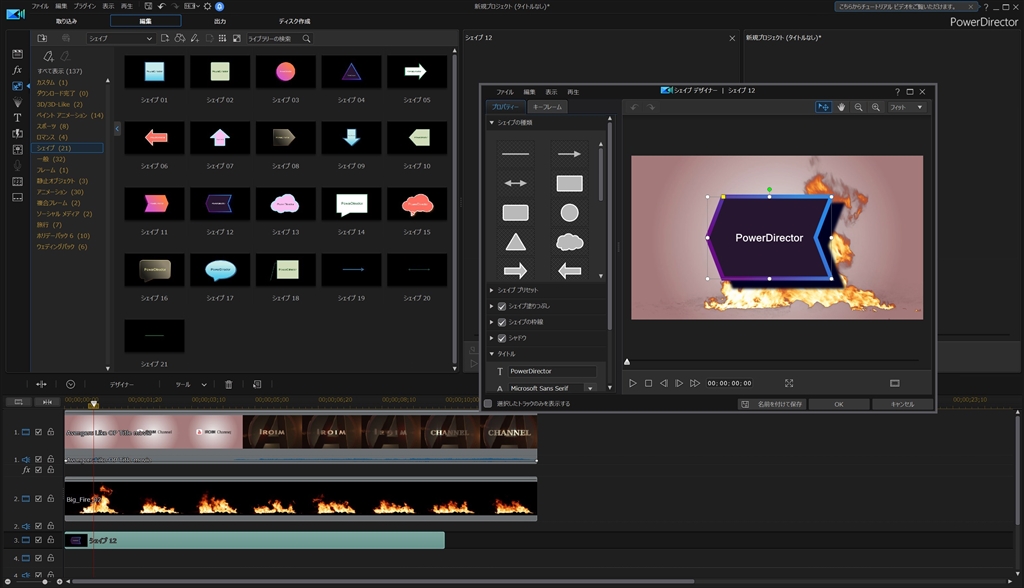
Task: Open the Microsoft Sans Serif font dropdown
Action: (590, 388)
